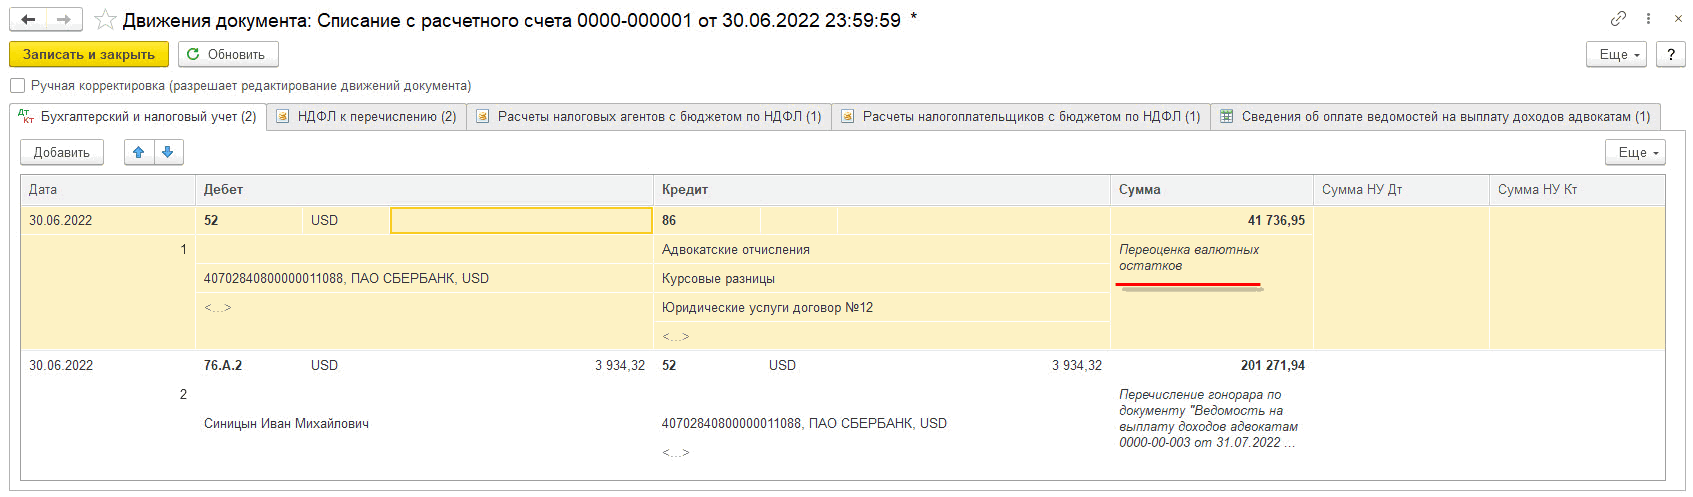Click the back navigation arrow

coord(28,20)
